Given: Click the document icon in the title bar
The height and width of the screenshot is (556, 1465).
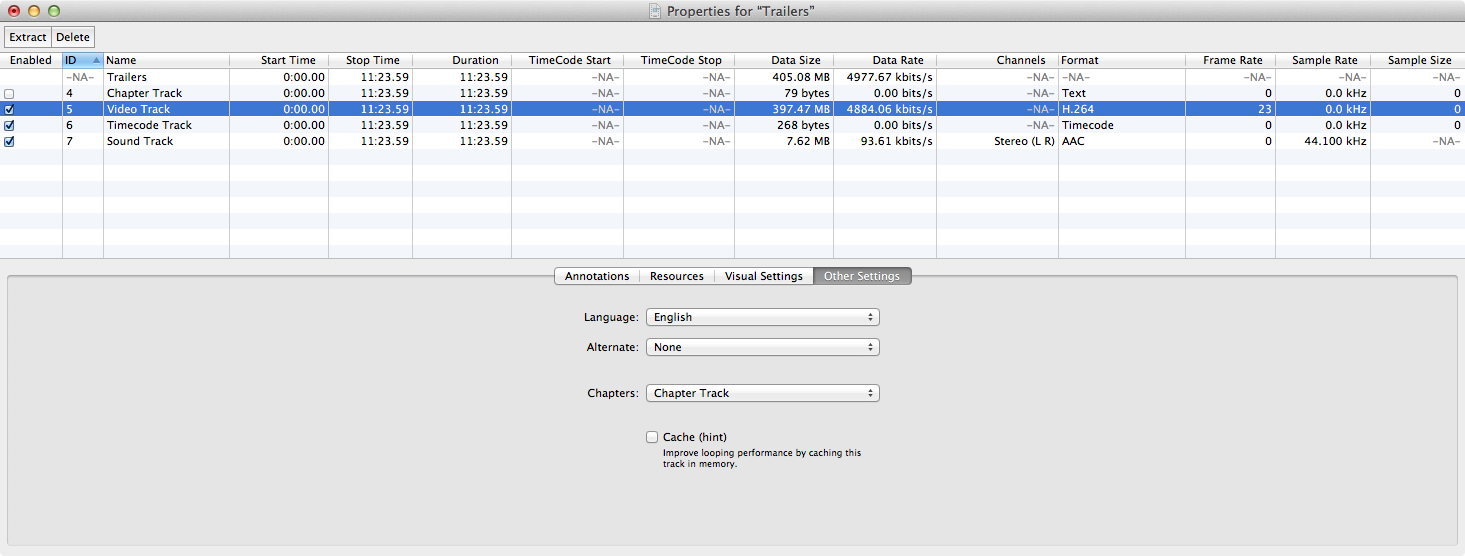Looking at the screenshot, I should pos(655,11).
